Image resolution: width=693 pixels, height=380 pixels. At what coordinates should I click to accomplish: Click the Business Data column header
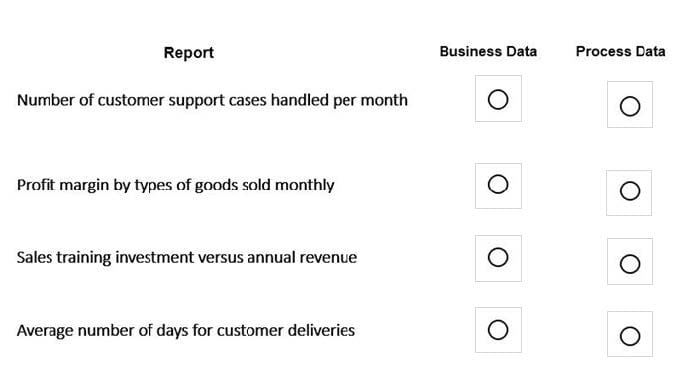pyautogui.click(x=488, y=51)
